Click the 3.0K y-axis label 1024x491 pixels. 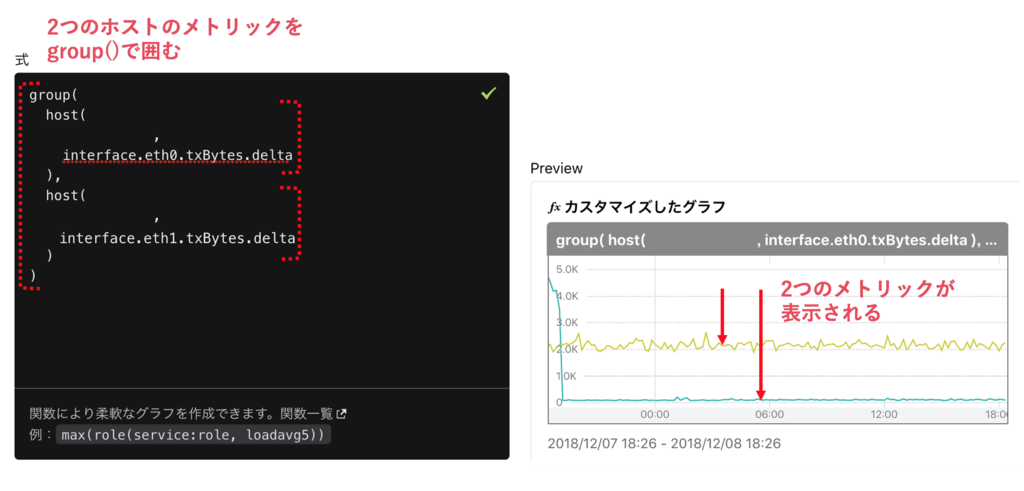[567, 323]
